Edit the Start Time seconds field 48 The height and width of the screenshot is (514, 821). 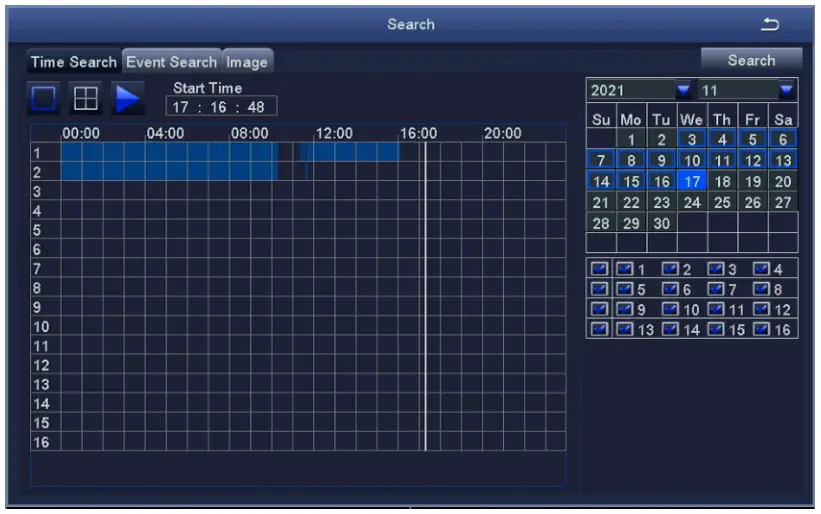pyautogui.click(x=256, y=107)
